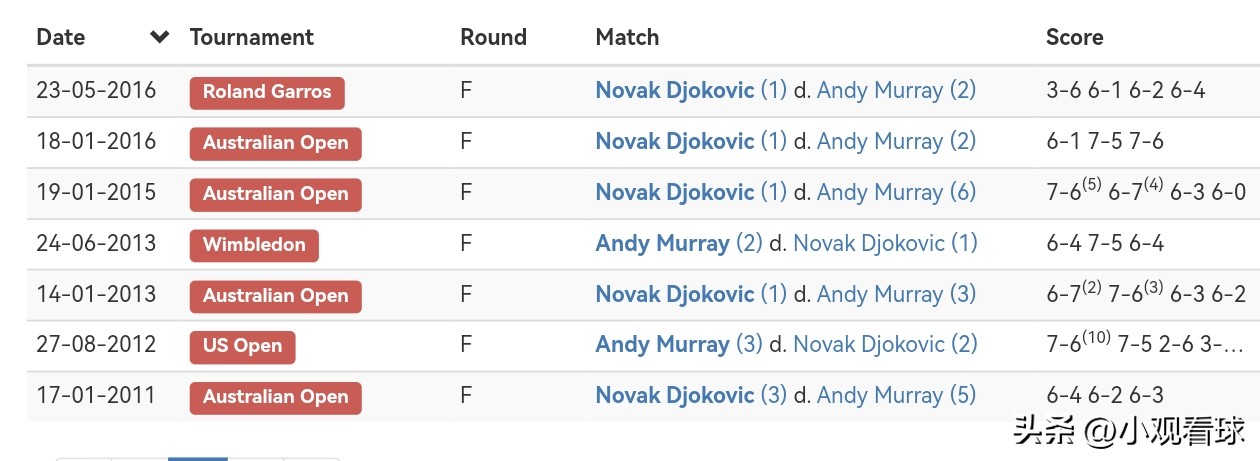This screenshot has width=1260, height=461.
Task: Click the Score column header
Action: point(1074,38)
